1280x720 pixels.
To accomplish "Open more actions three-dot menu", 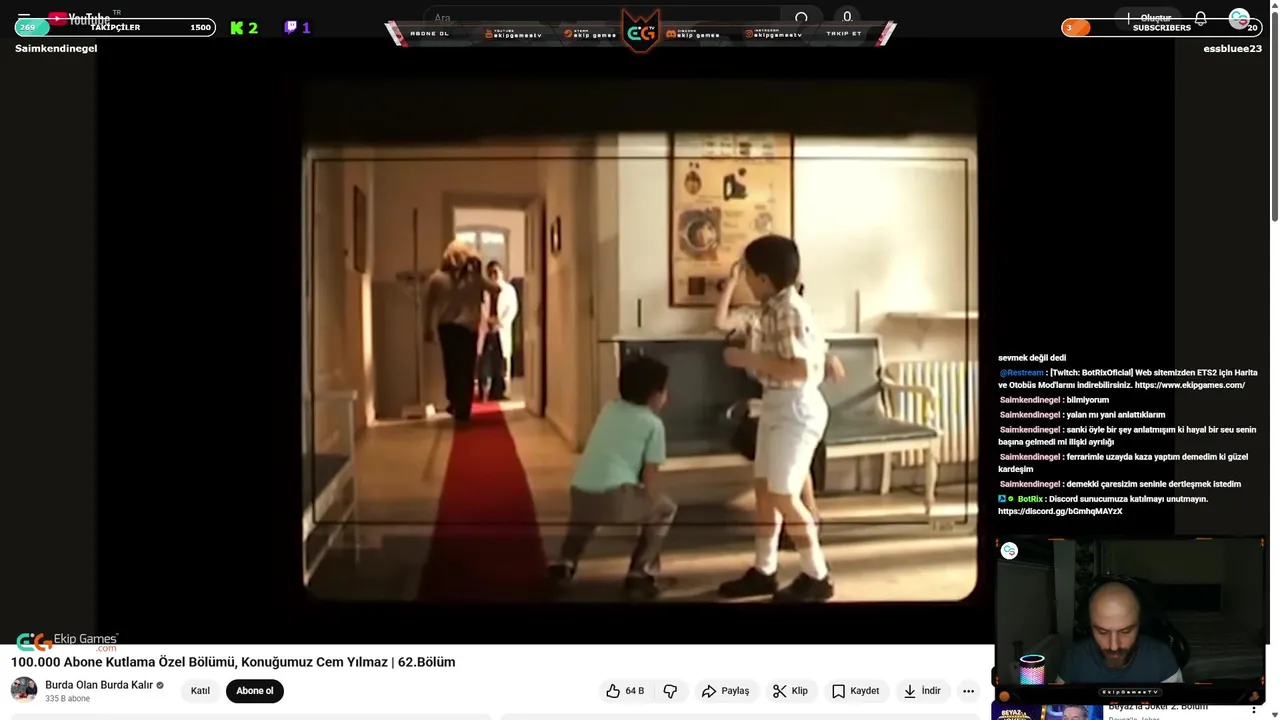I will [x=968, y=691].
